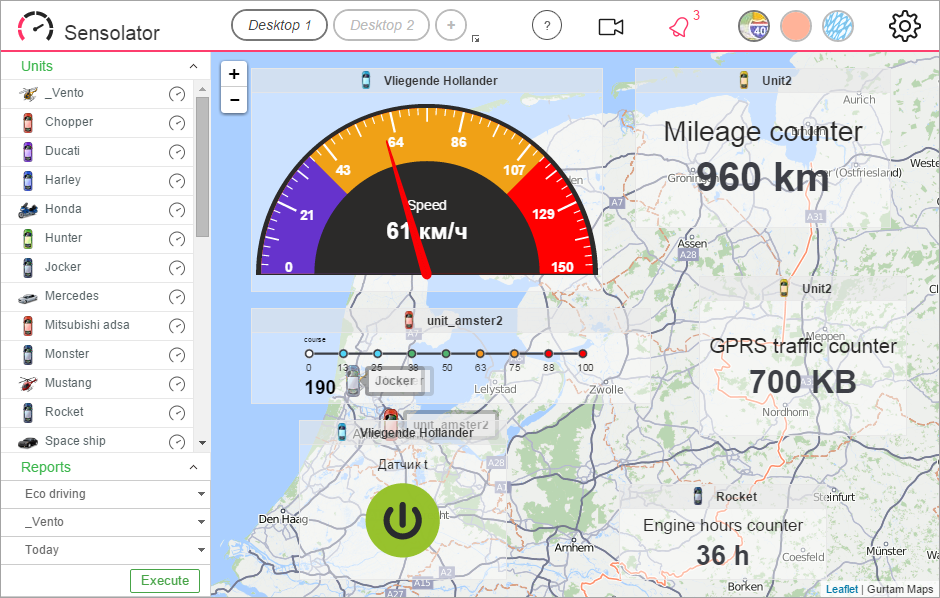Viewport: 940px width, 598px height.
Task: Click gauge icon next to Harley
Action: point(177,181)
